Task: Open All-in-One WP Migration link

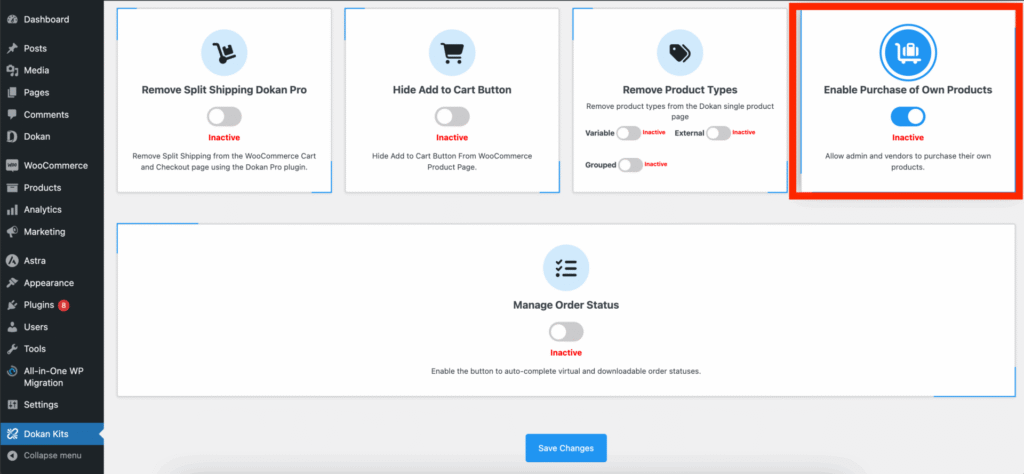Action: 52,377
